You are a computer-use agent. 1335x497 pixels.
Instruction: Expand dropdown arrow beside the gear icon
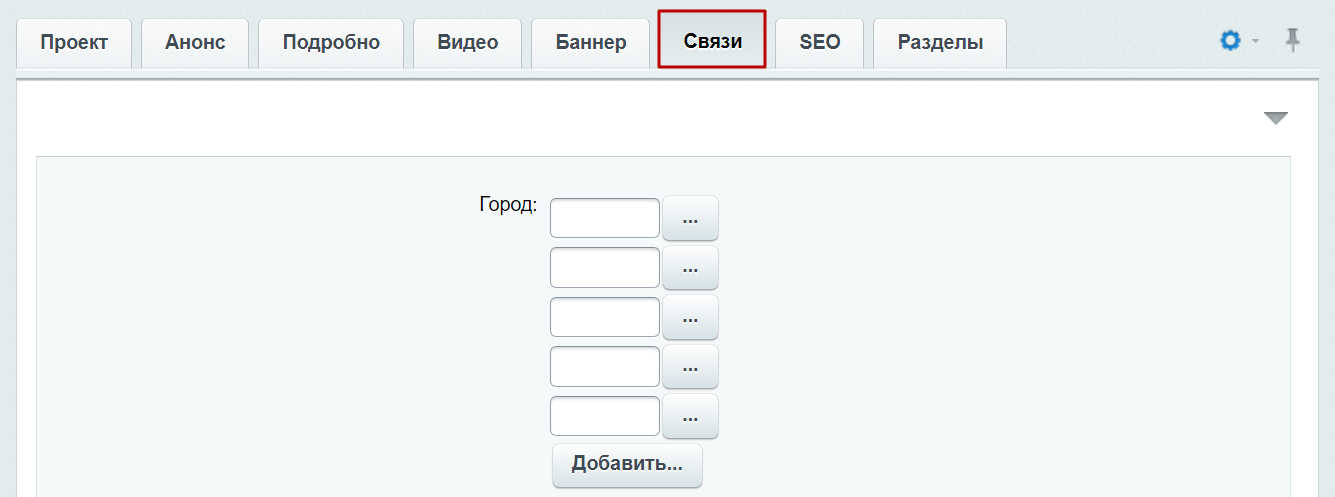(x=1255, y=42)
